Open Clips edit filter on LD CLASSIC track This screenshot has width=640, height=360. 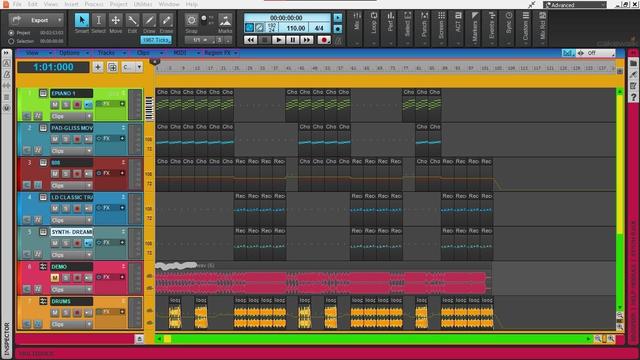(x=71, y=220)
